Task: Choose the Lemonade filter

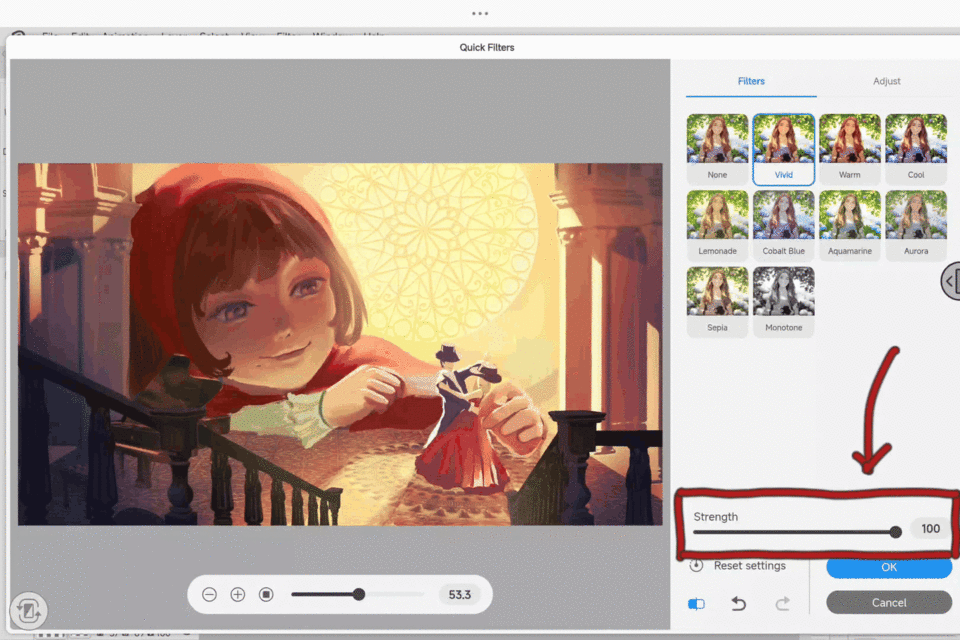Action: point(718,225)
